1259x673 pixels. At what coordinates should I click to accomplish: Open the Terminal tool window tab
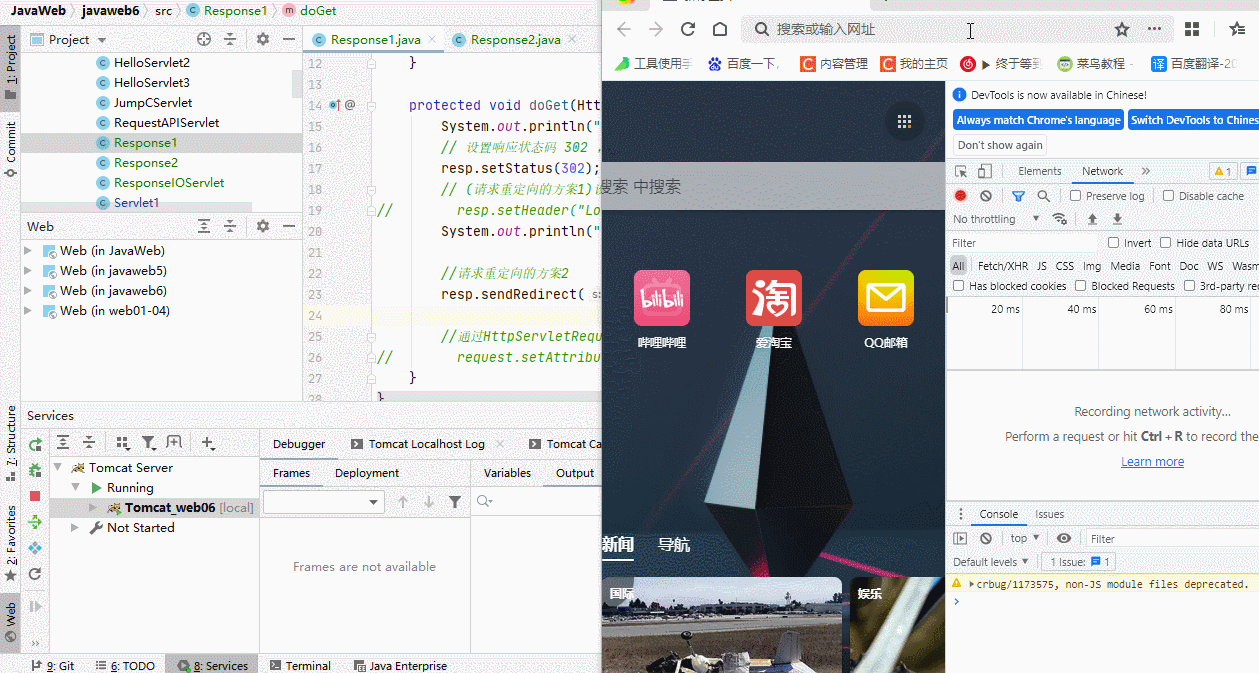click(299, 665)
